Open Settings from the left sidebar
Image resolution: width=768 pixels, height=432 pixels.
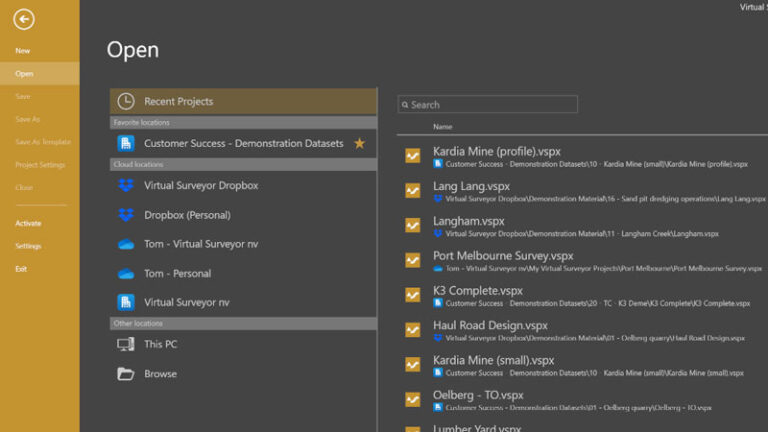pyautogui.click(x=28, y=246)
